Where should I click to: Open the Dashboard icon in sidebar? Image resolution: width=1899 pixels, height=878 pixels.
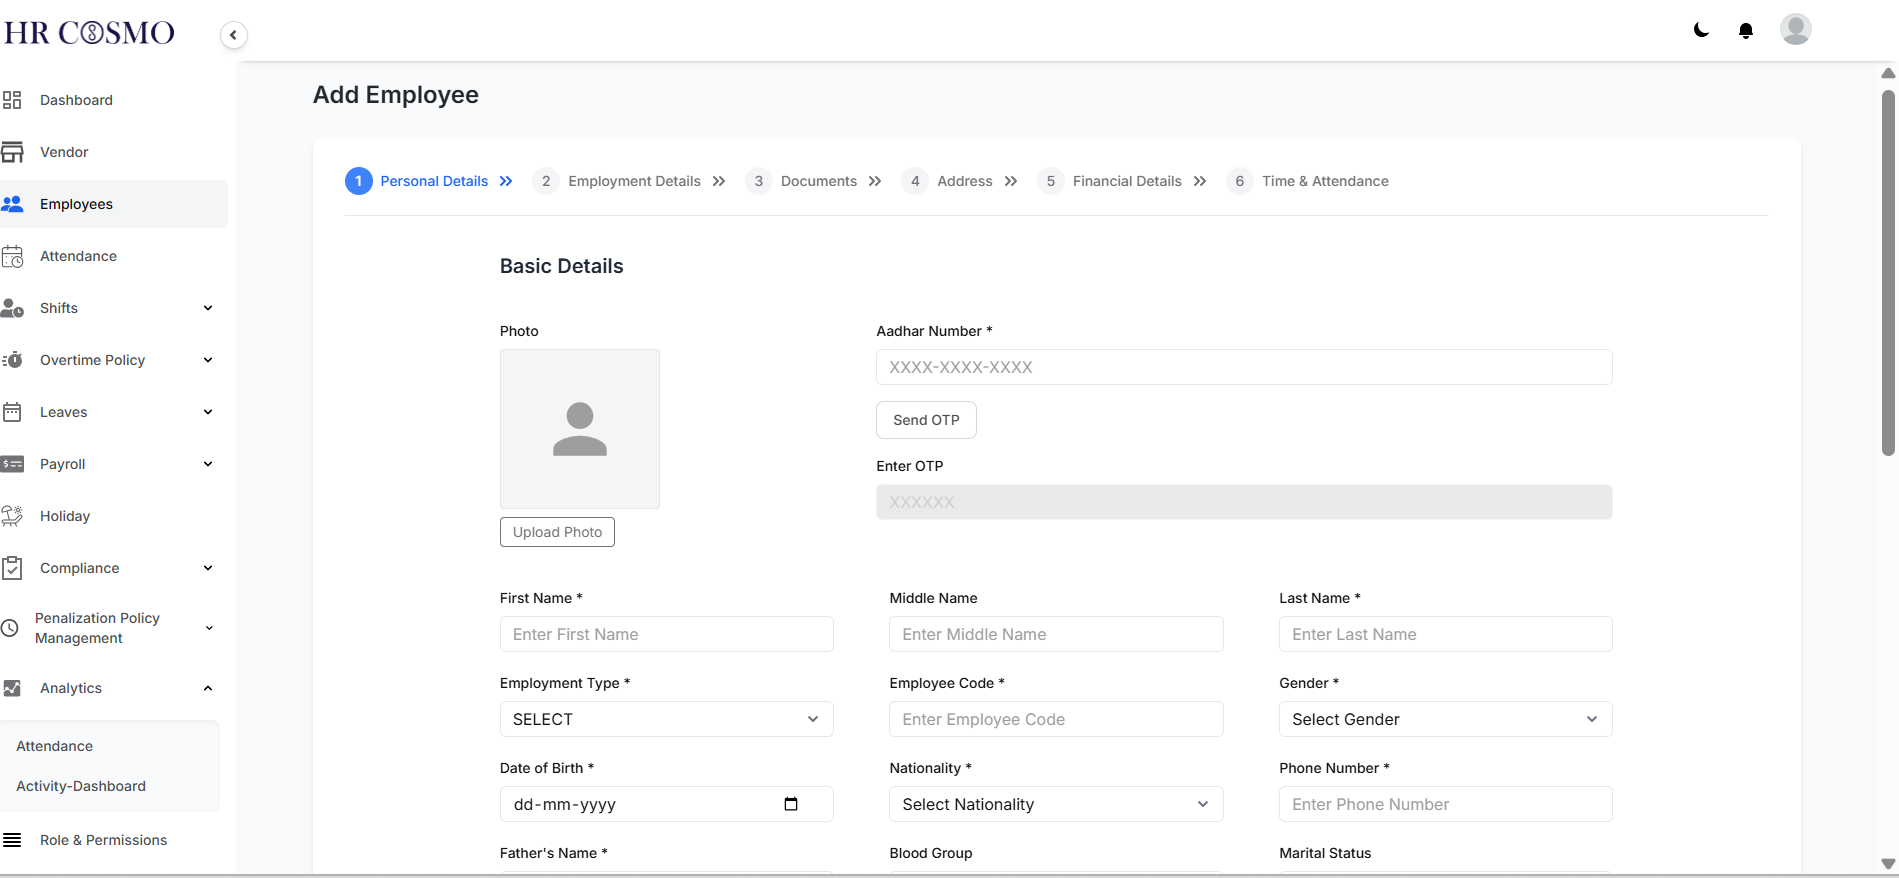click(12, 100)
